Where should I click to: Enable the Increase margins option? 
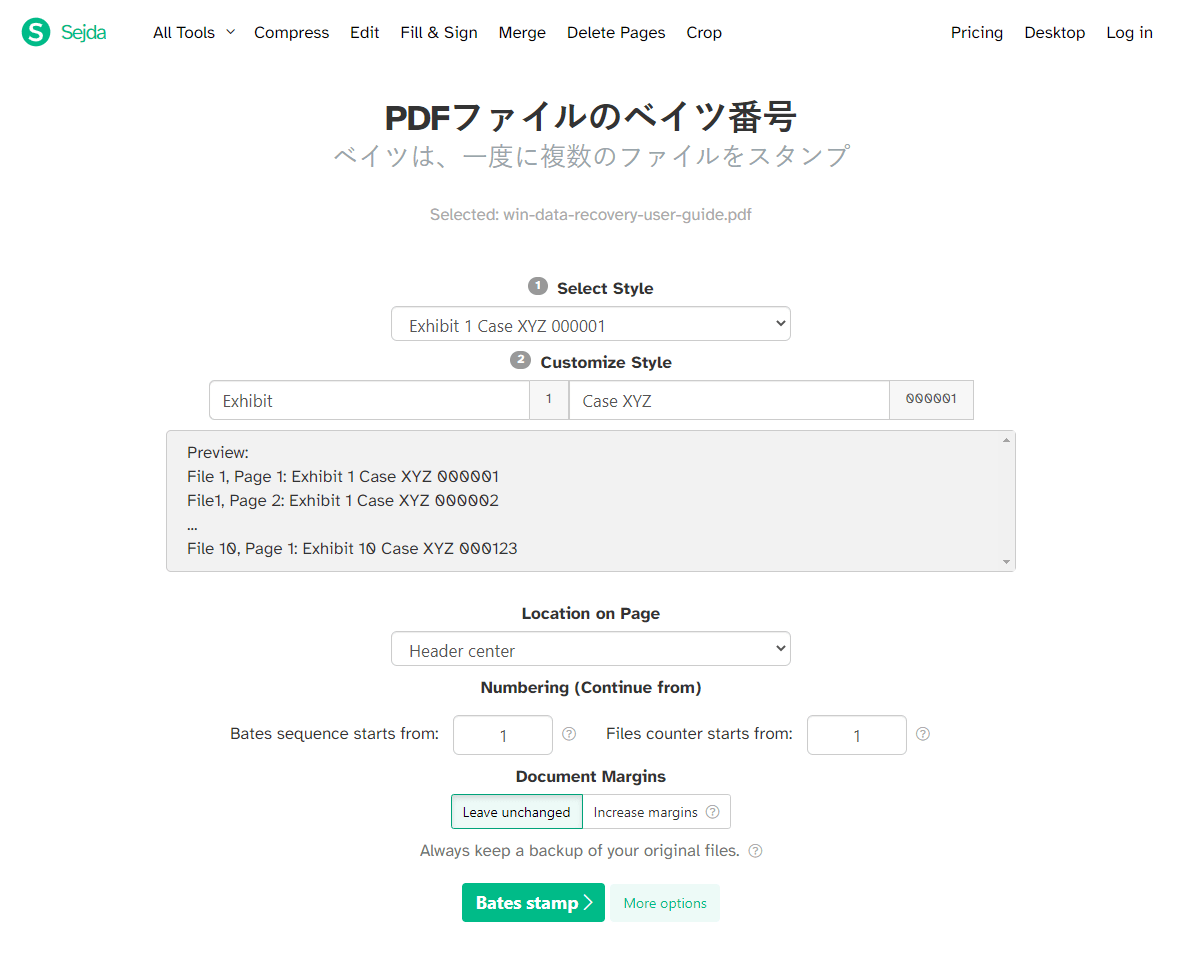[645, 811]
